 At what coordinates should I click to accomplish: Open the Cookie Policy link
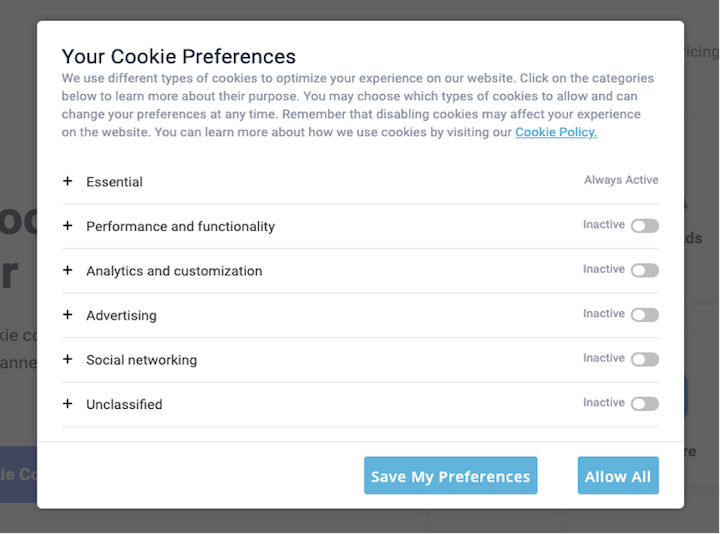click(x=556, y=132)
